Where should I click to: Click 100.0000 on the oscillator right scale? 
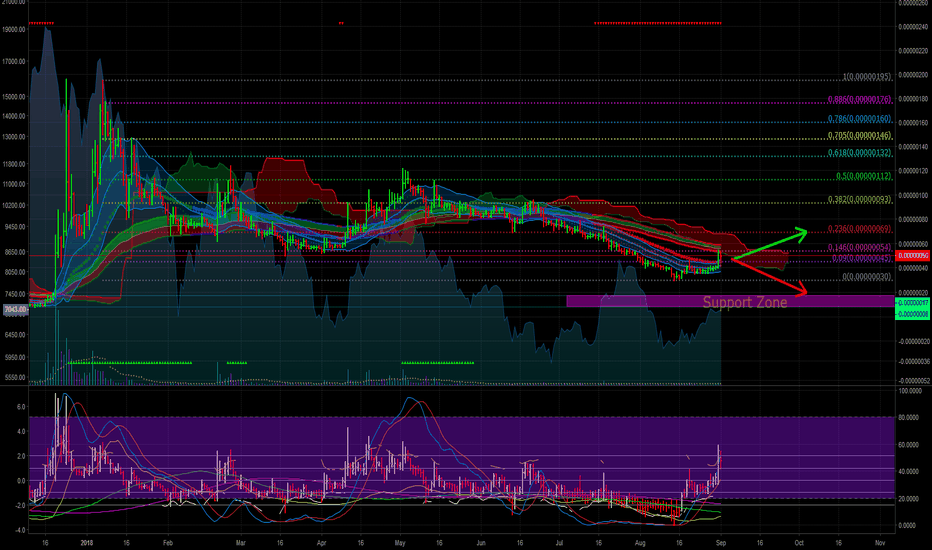[x=911, y=391]
